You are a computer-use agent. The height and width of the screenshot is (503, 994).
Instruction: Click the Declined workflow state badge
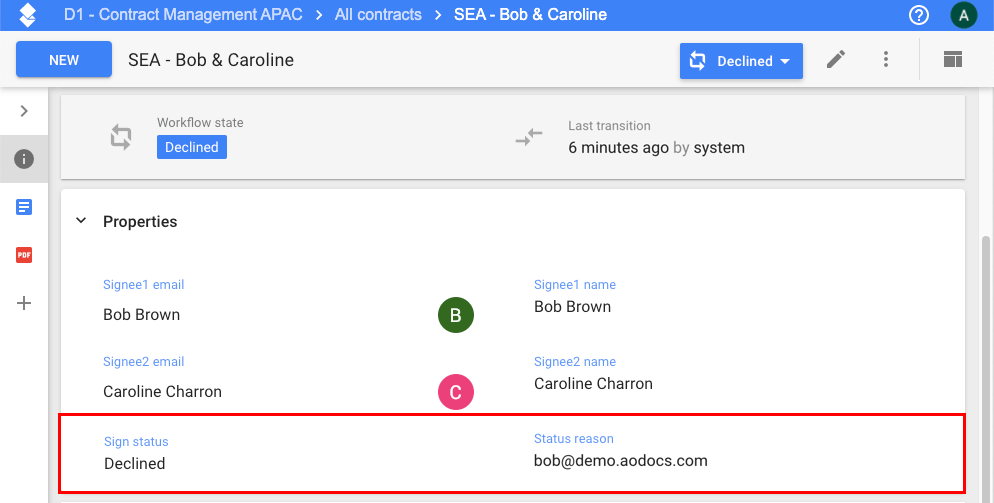tap(192, 147)
